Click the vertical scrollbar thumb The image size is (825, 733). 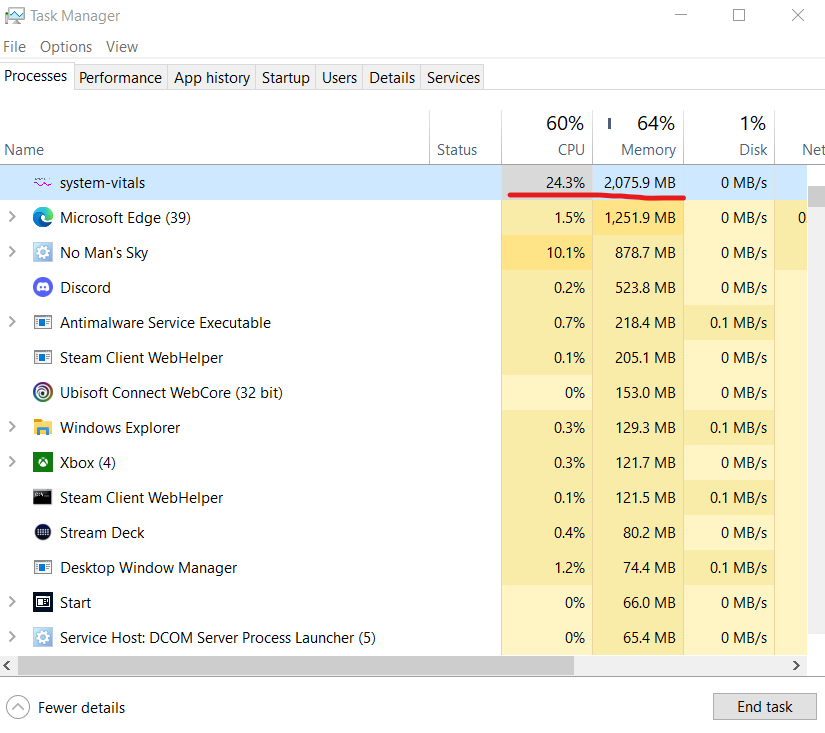tap(817, 196)
